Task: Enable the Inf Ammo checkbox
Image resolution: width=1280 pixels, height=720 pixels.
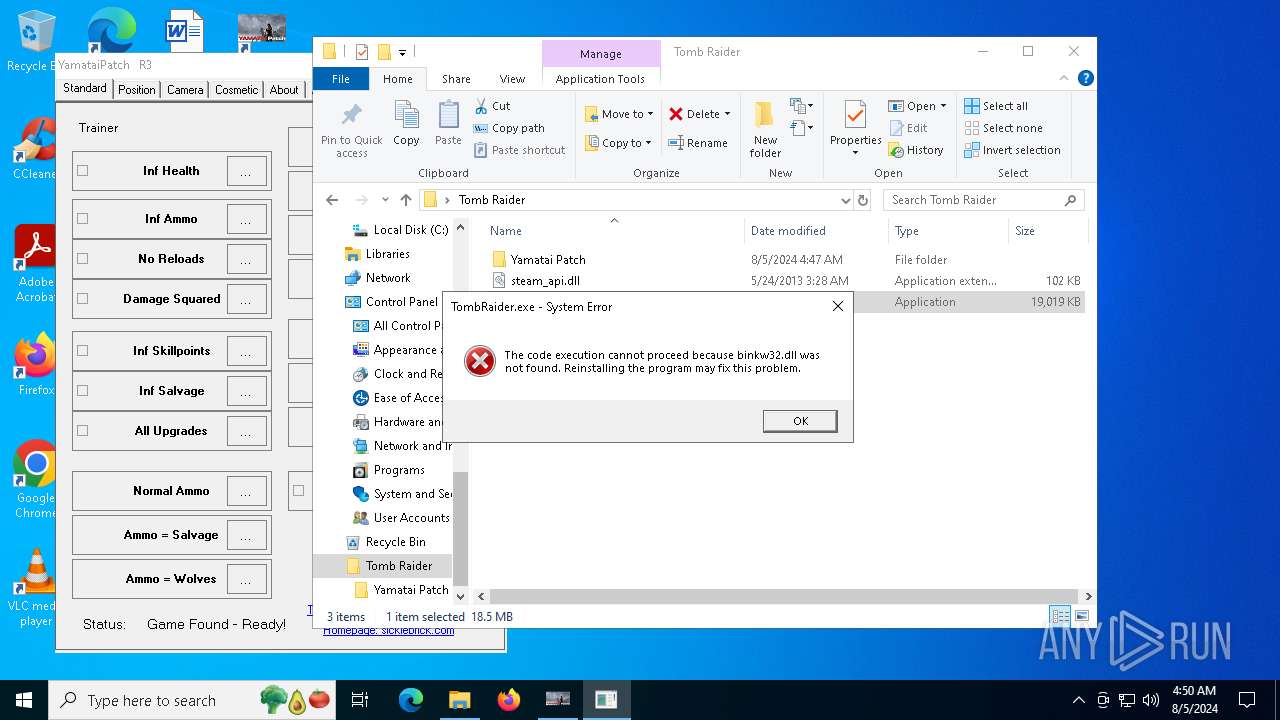Action: click(x=82, y=219)
